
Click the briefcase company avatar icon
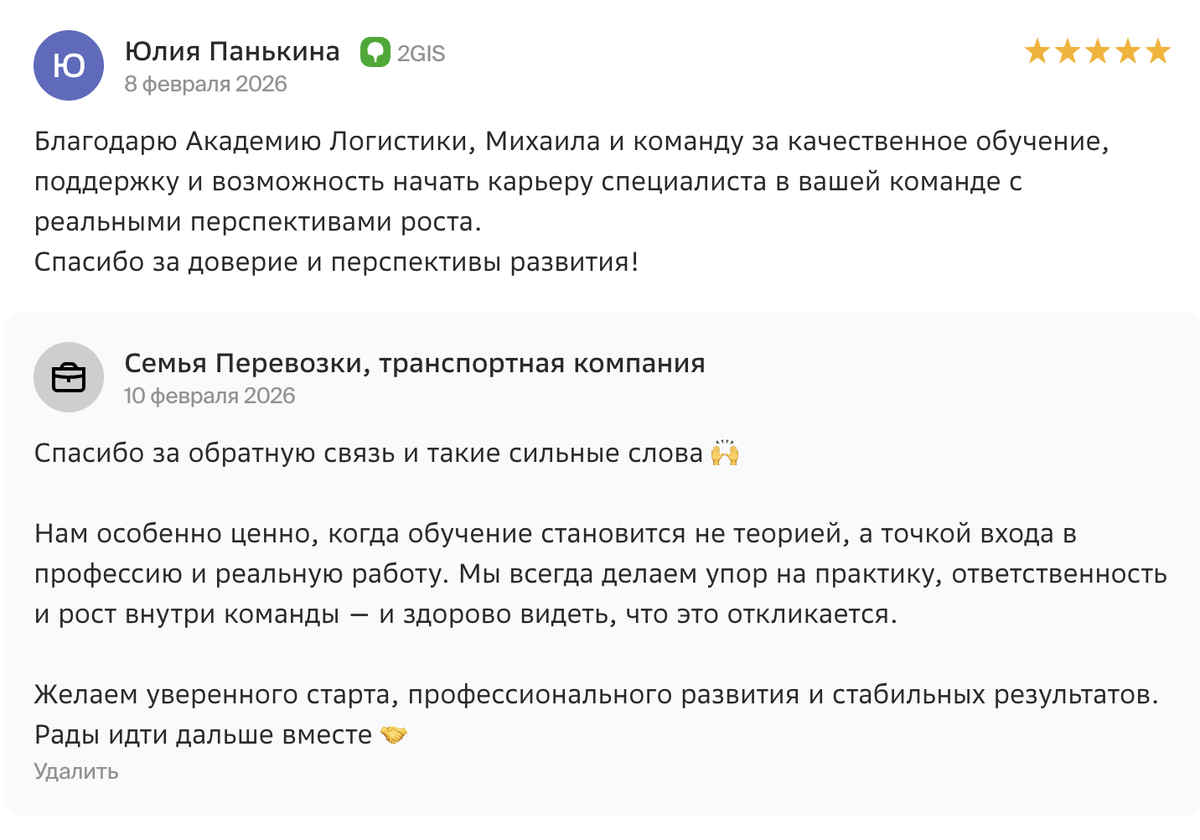(x=68, y=378)
